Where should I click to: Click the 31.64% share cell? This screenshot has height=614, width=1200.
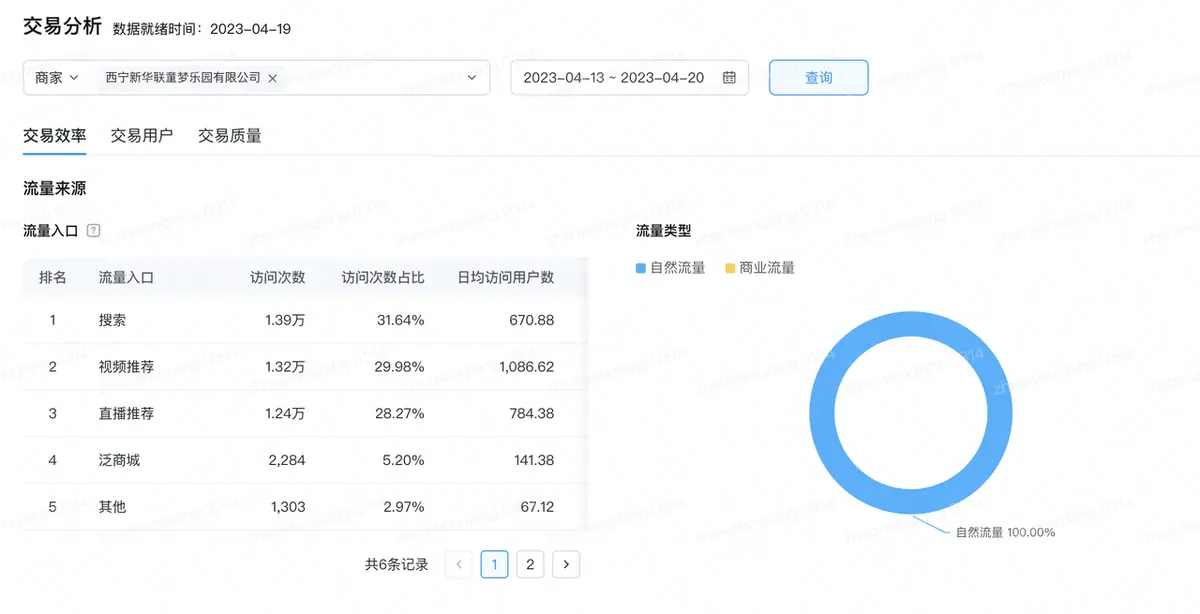click(400, 321)
